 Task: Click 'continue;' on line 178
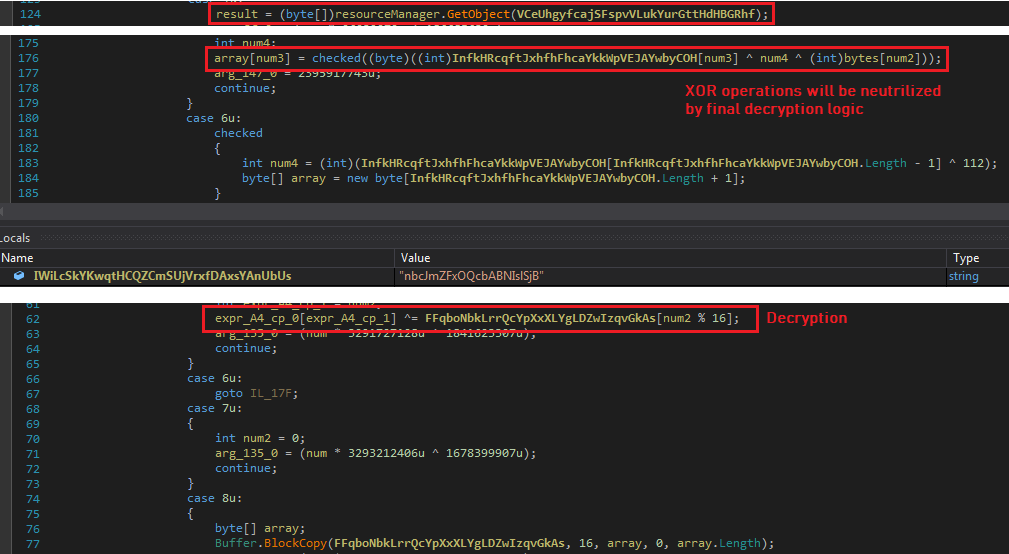[x=245, y=88]
